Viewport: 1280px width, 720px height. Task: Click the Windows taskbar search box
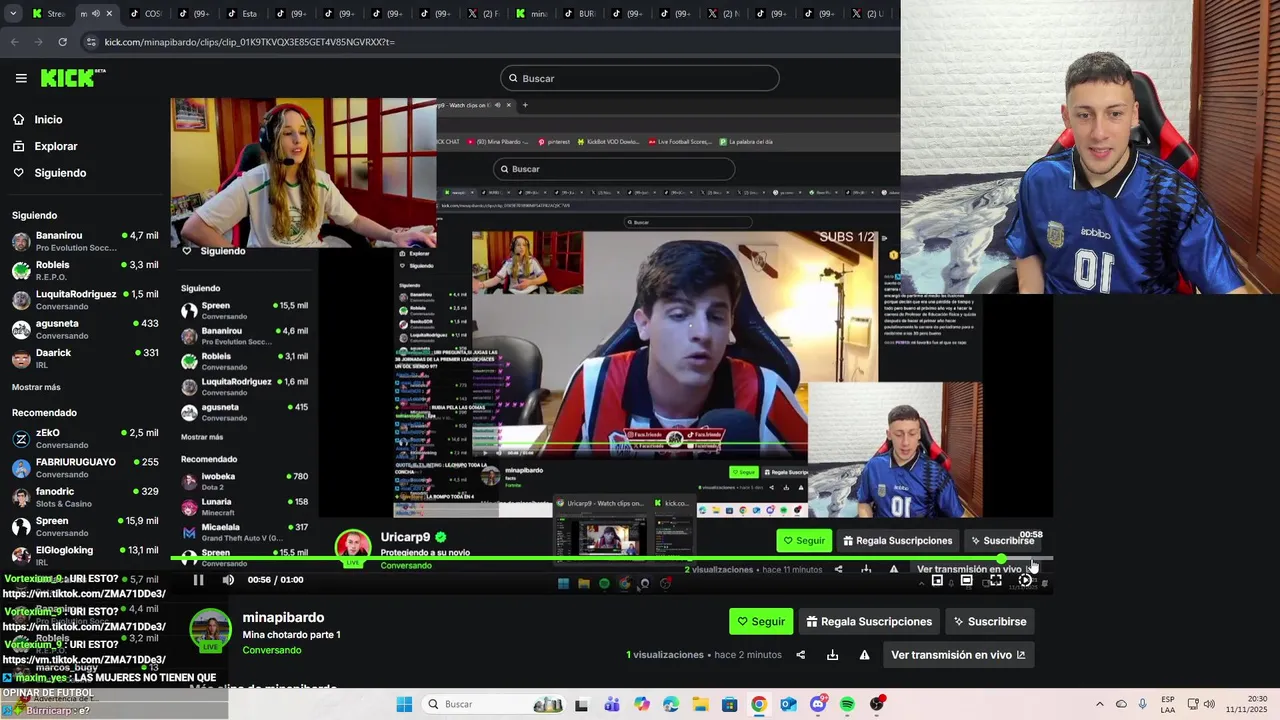493,704
